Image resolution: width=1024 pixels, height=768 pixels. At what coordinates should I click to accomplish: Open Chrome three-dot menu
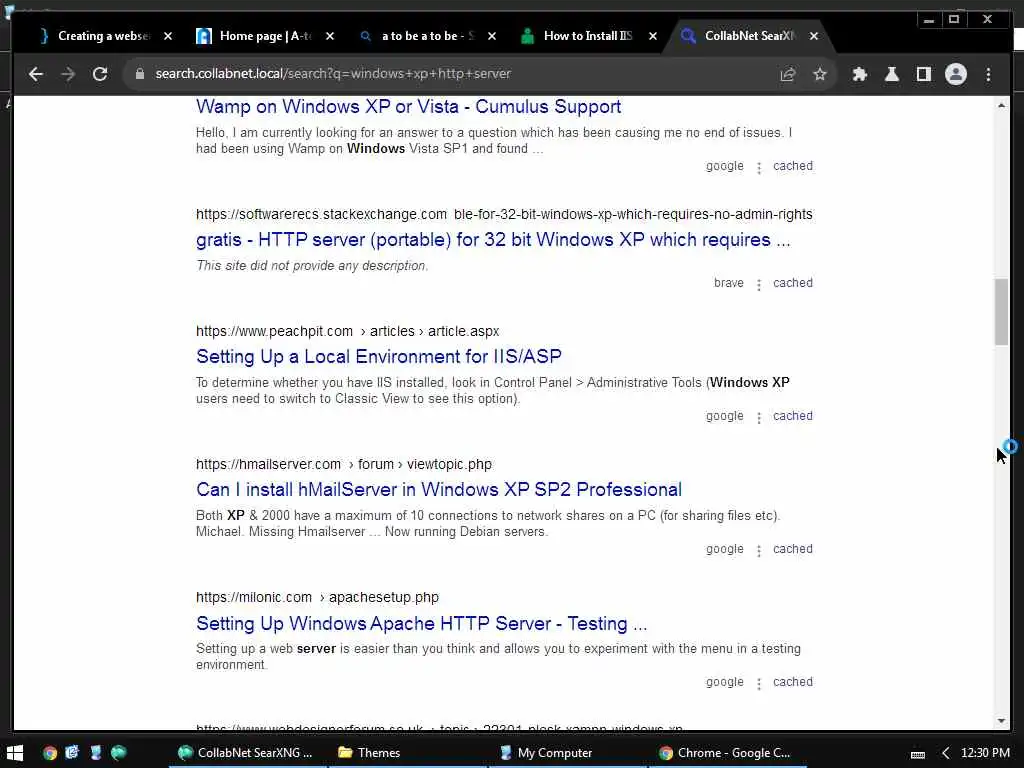(x=988, y=74)
